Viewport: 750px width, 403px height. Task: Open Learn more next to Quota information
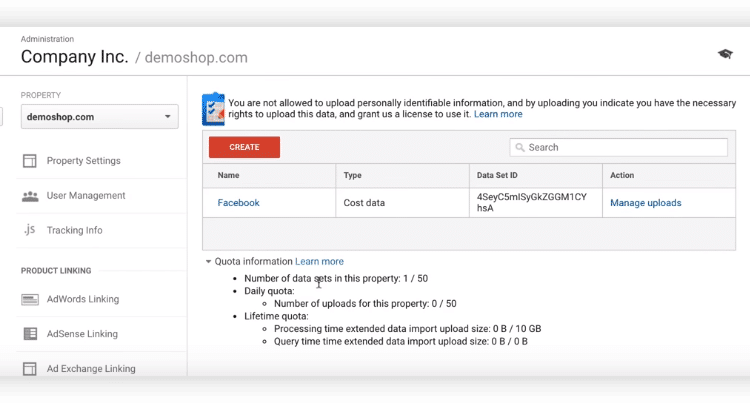click(x=319, y=261)
